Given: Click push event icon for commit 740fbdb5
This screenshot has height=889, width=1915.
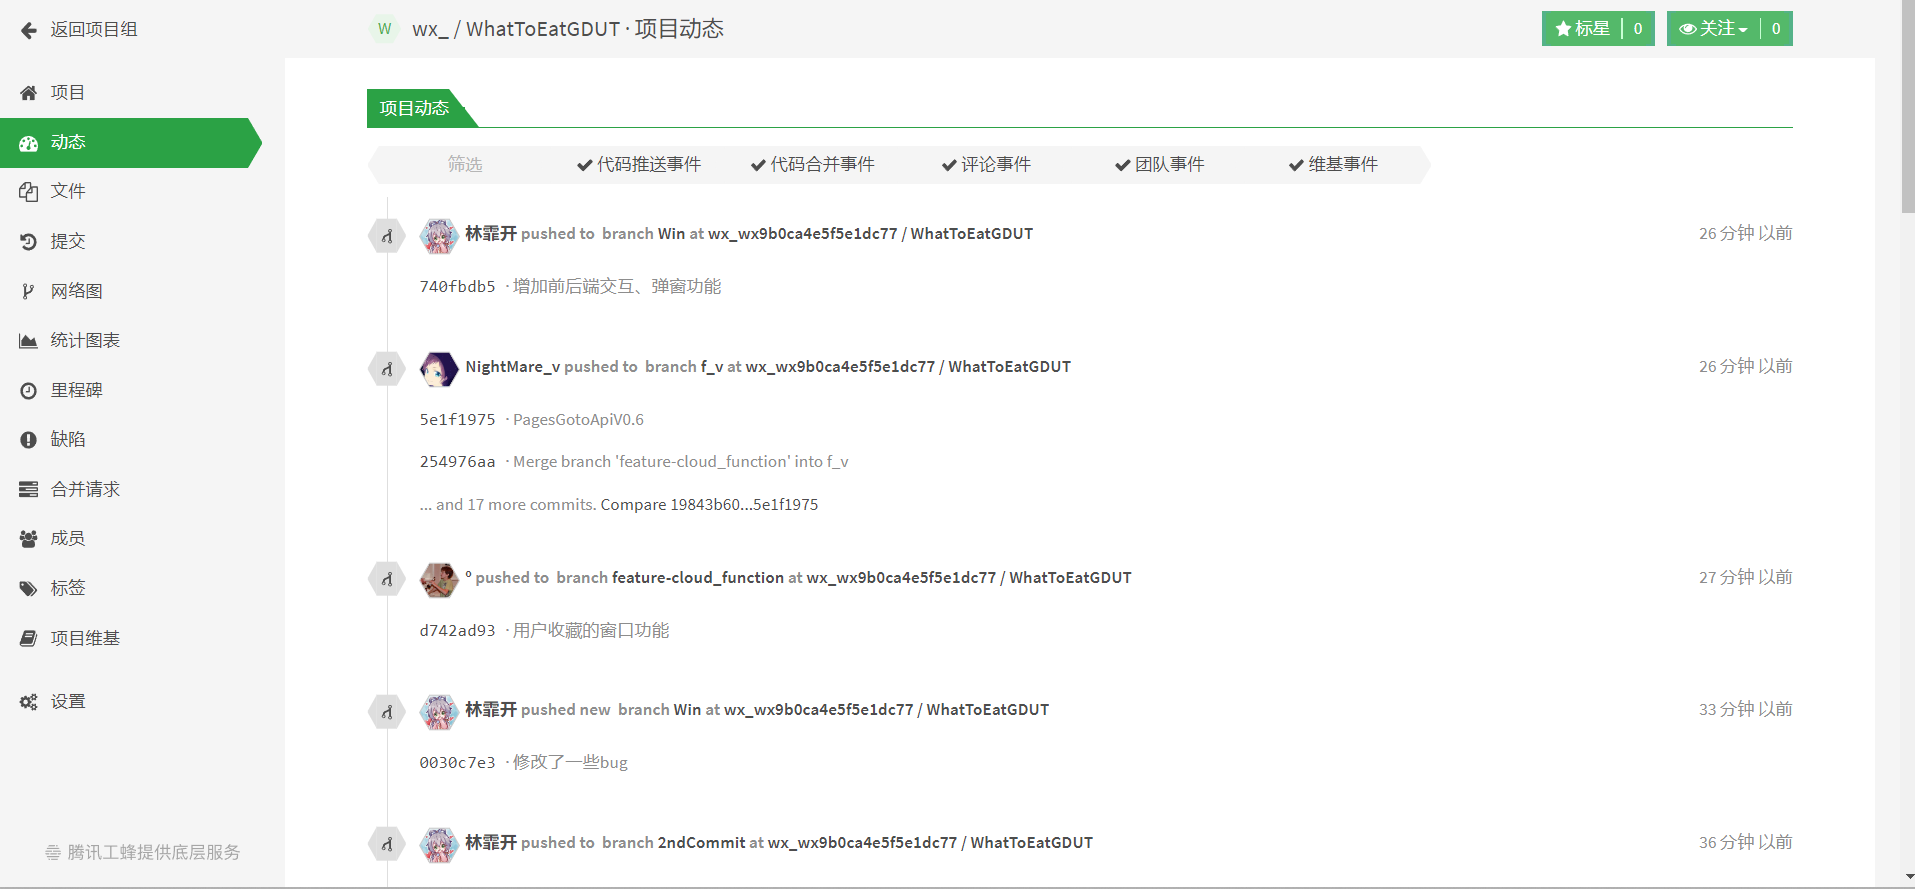Looking at the screenshot, I should coord(387,236).
